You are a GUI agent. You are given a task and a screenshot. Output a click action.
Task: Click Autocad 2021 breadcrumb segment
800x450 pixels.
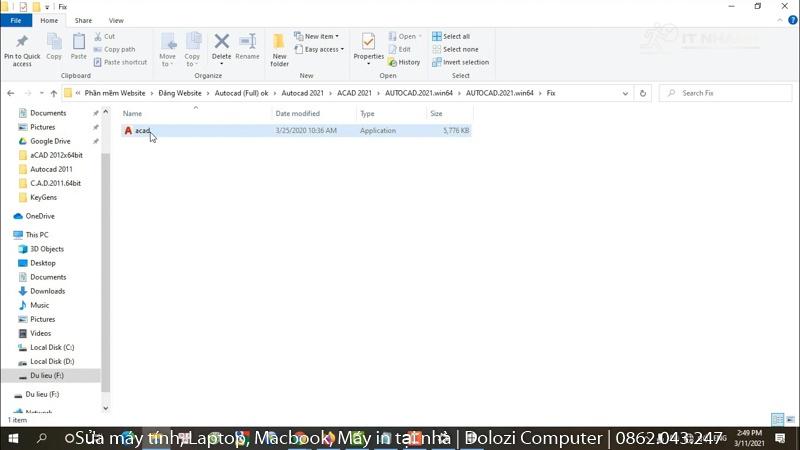point(303,93)
